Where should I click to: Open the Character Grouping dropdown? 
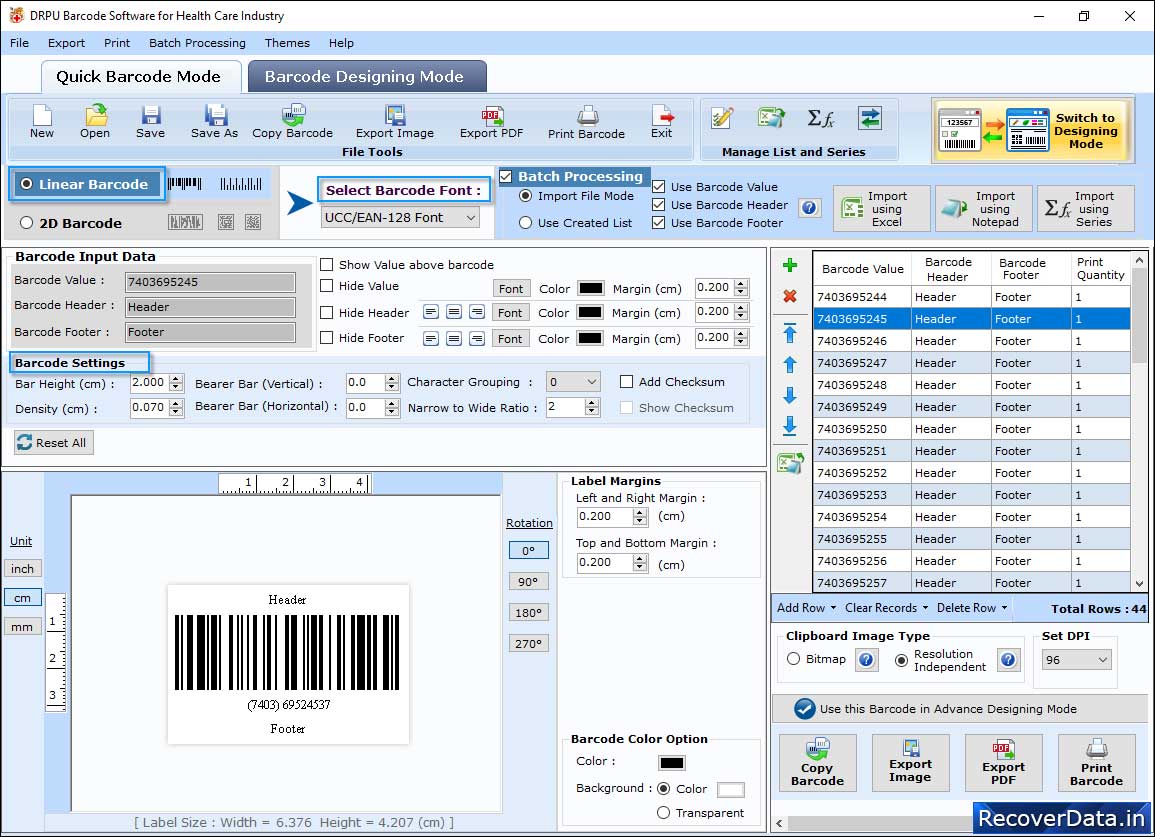pyautogui.click(x=573, y=382)
